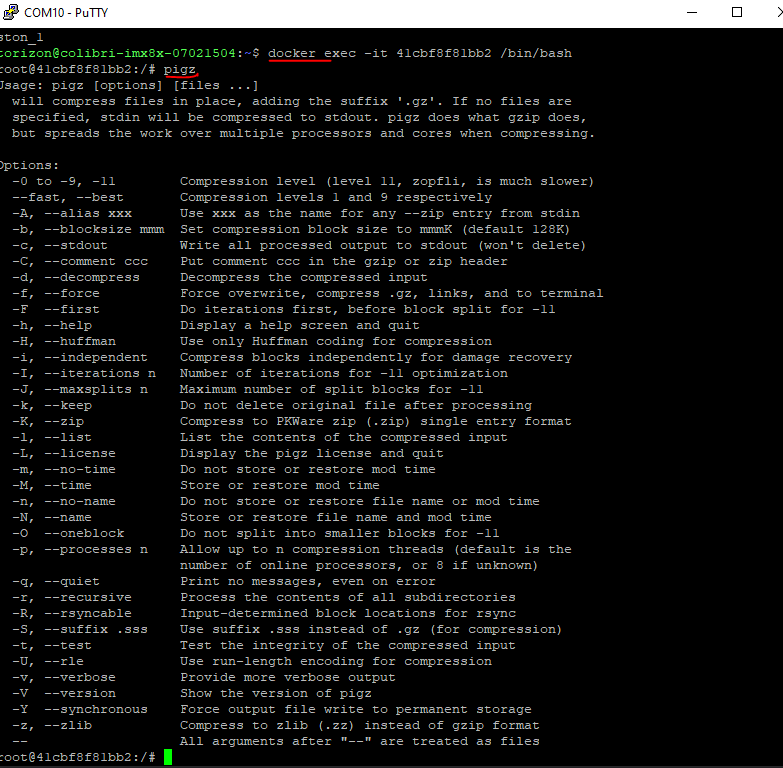
Task: Click the '-k, --keep' option
Action: click(52, 405)
